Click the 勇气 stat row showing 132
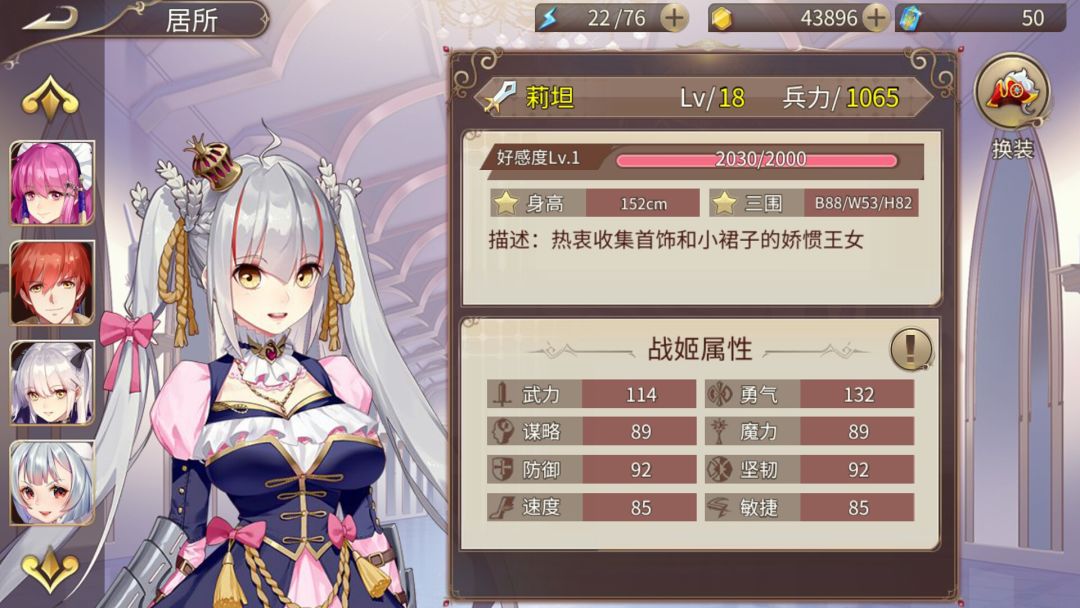 pyautogui.click(x=809, y=394)
